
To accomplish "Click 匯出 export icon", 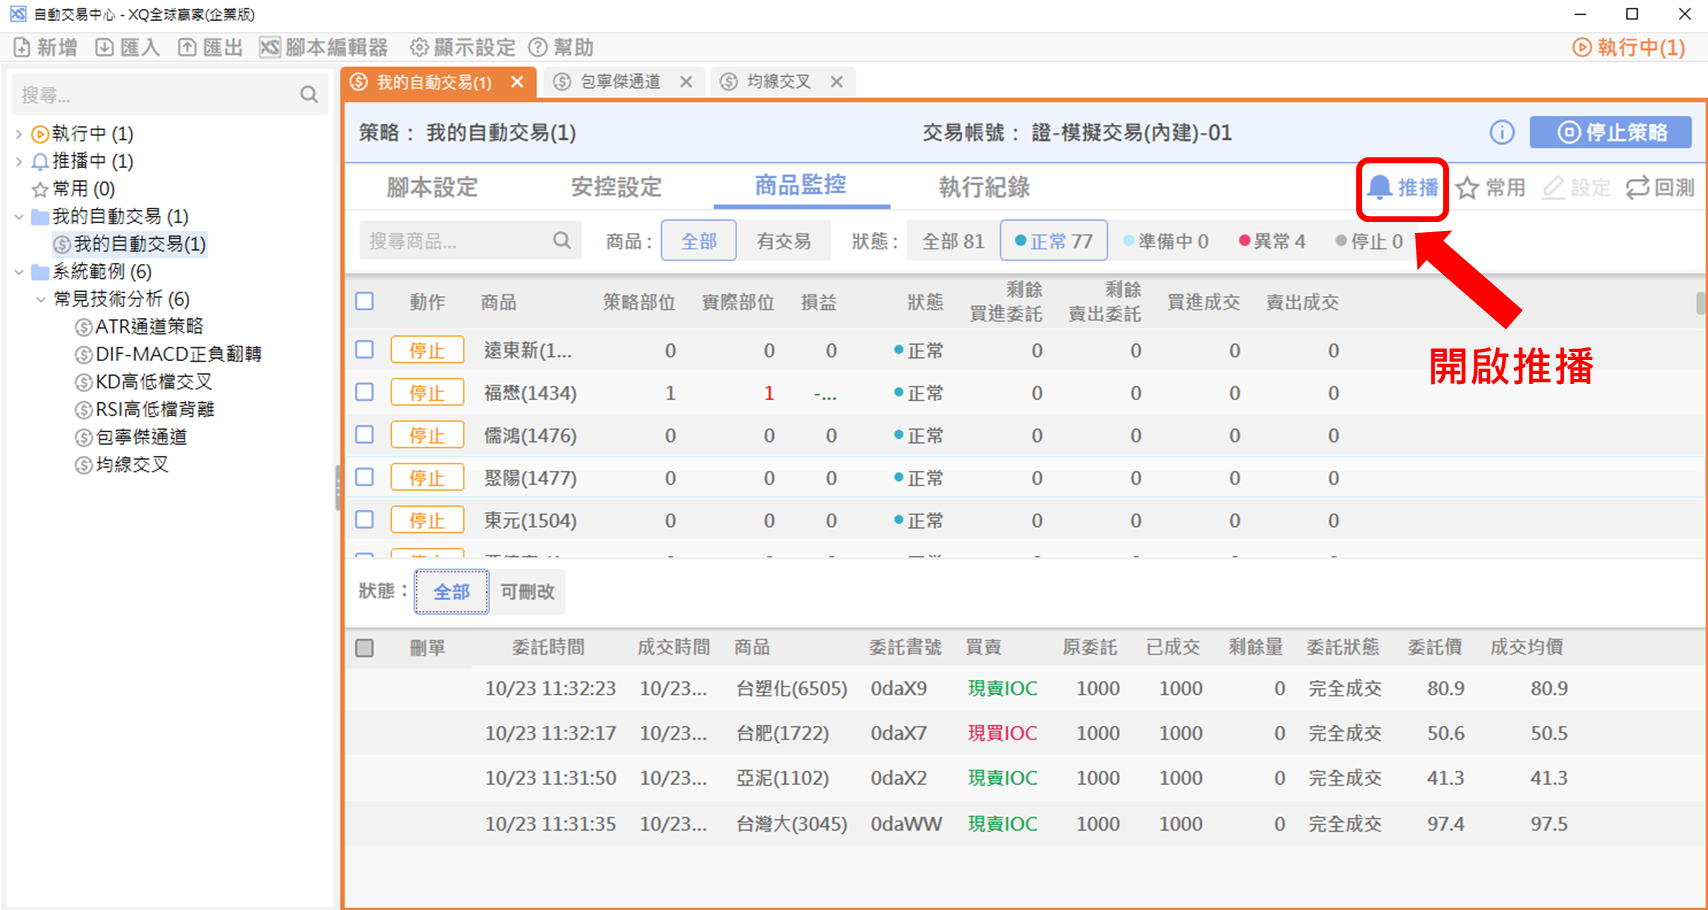I will (188, 47).
